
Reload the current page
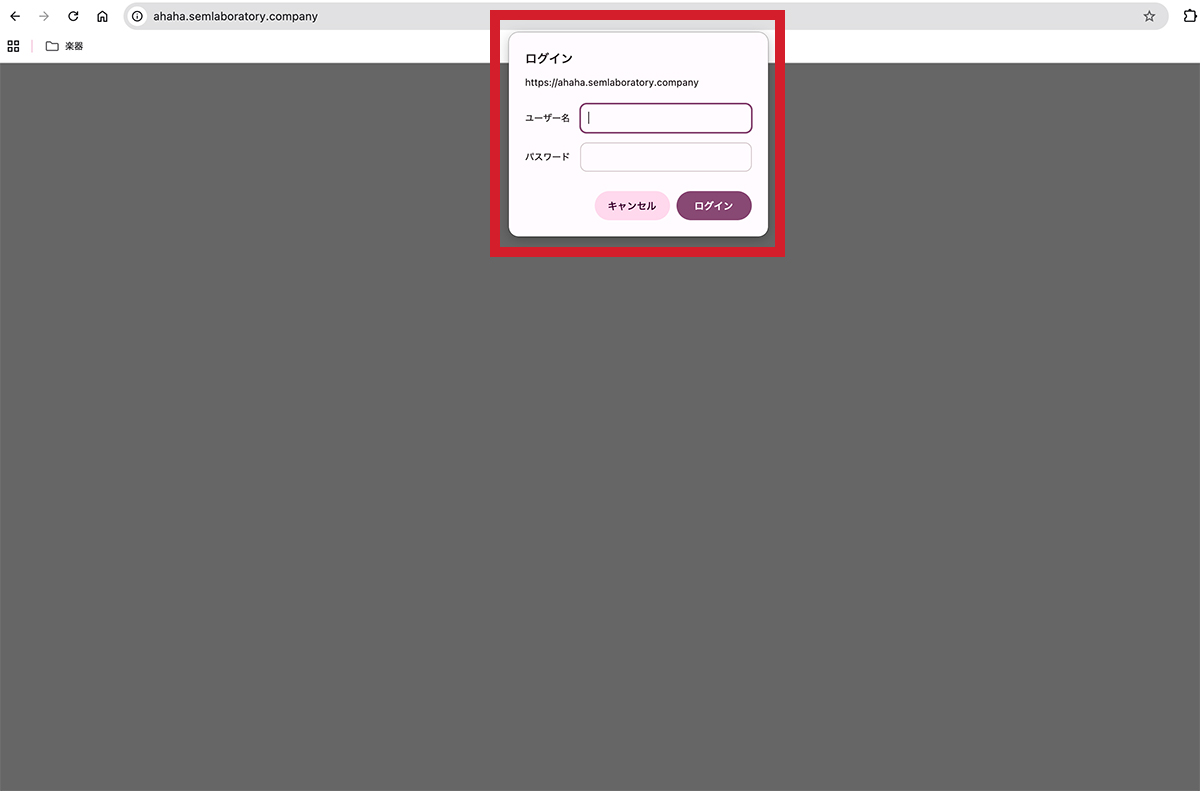72,16
